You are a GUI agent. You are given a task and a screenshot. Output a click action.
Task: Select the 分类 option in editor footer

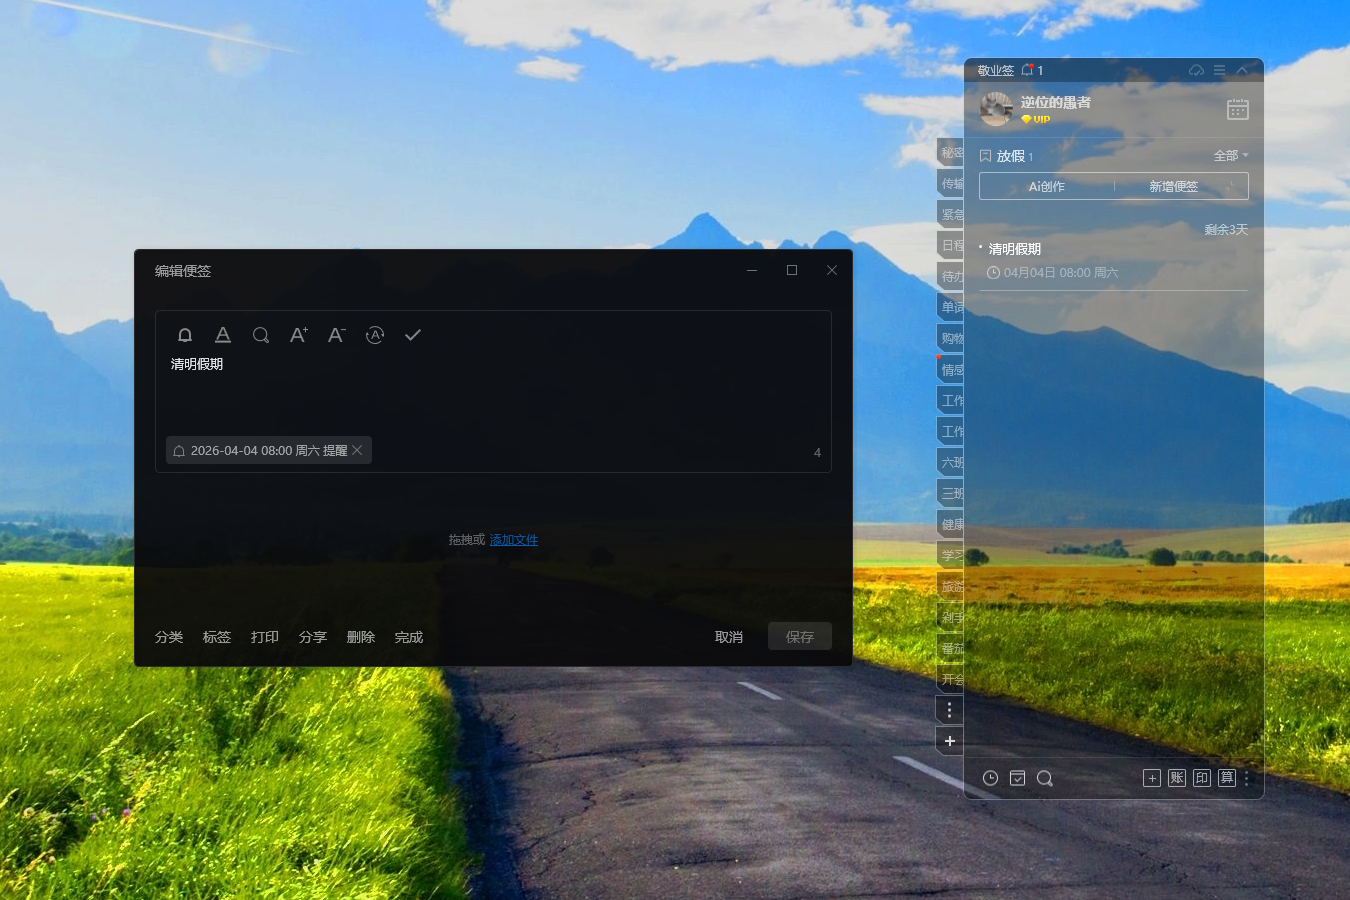pyautogui.click(x=169, y=637)
